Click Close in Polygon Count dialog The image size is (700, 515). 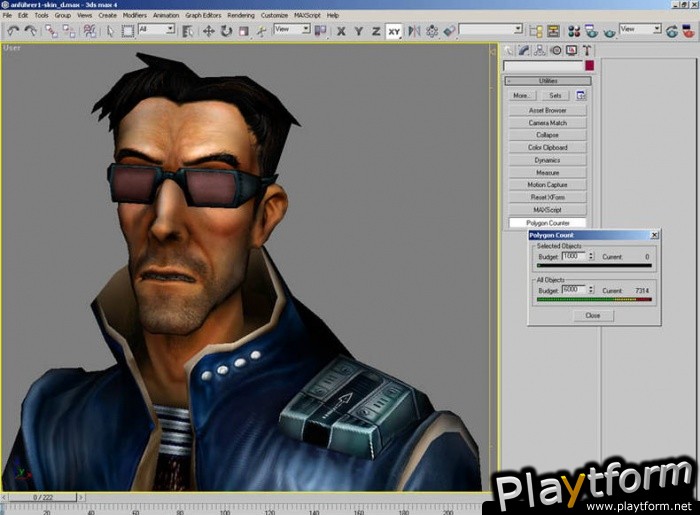point(593,316)
